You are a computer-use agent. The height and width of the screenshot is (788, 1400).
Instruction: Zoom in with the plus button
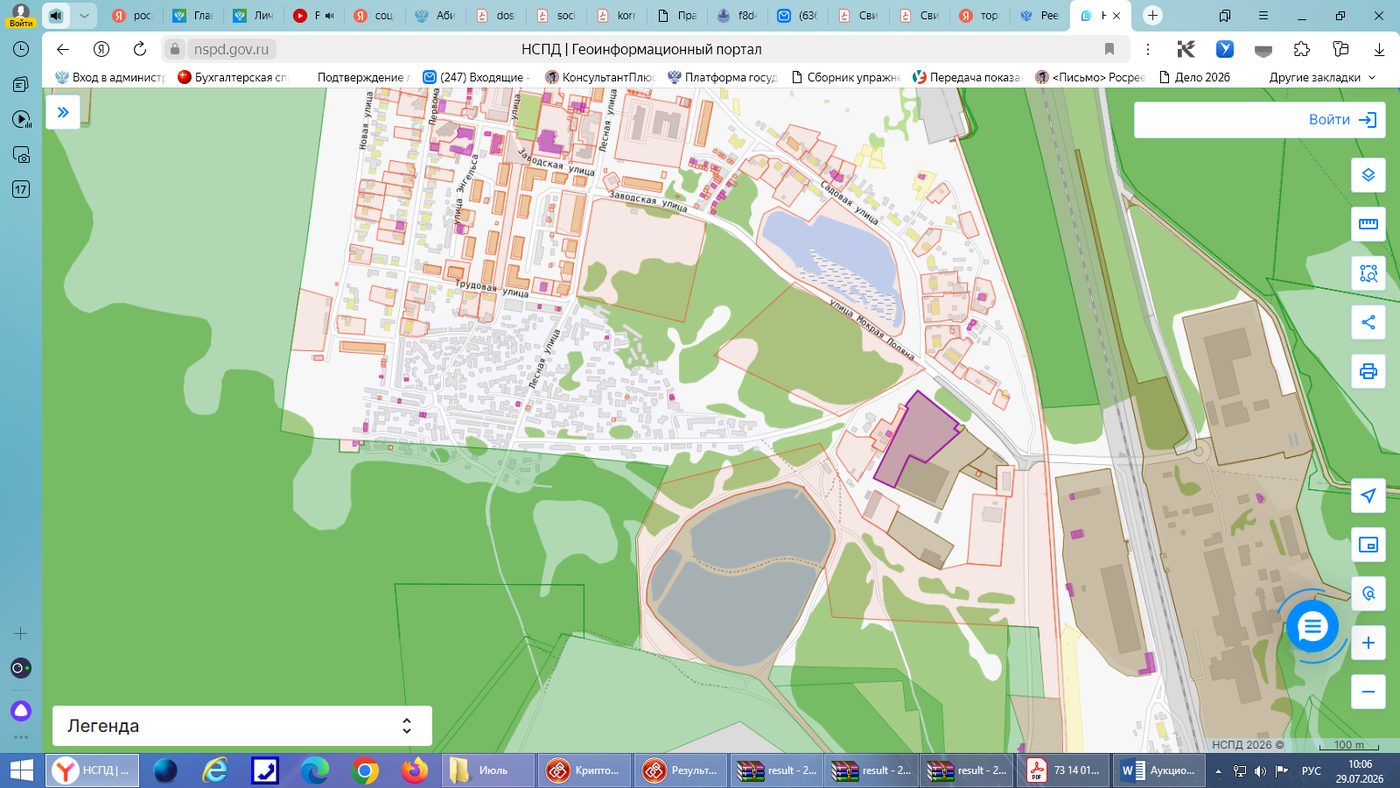pos(1368,644)
